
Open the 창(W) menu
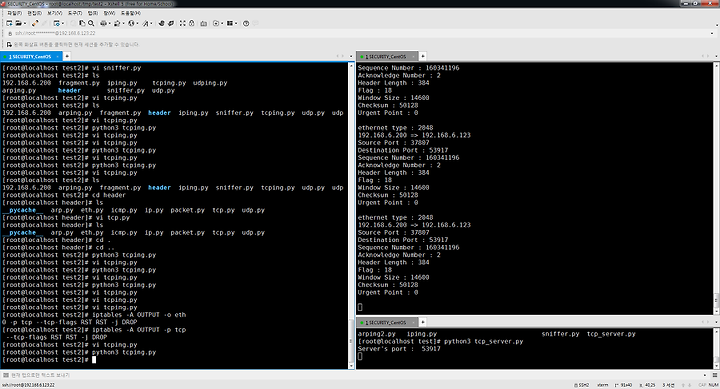point(109,13)
